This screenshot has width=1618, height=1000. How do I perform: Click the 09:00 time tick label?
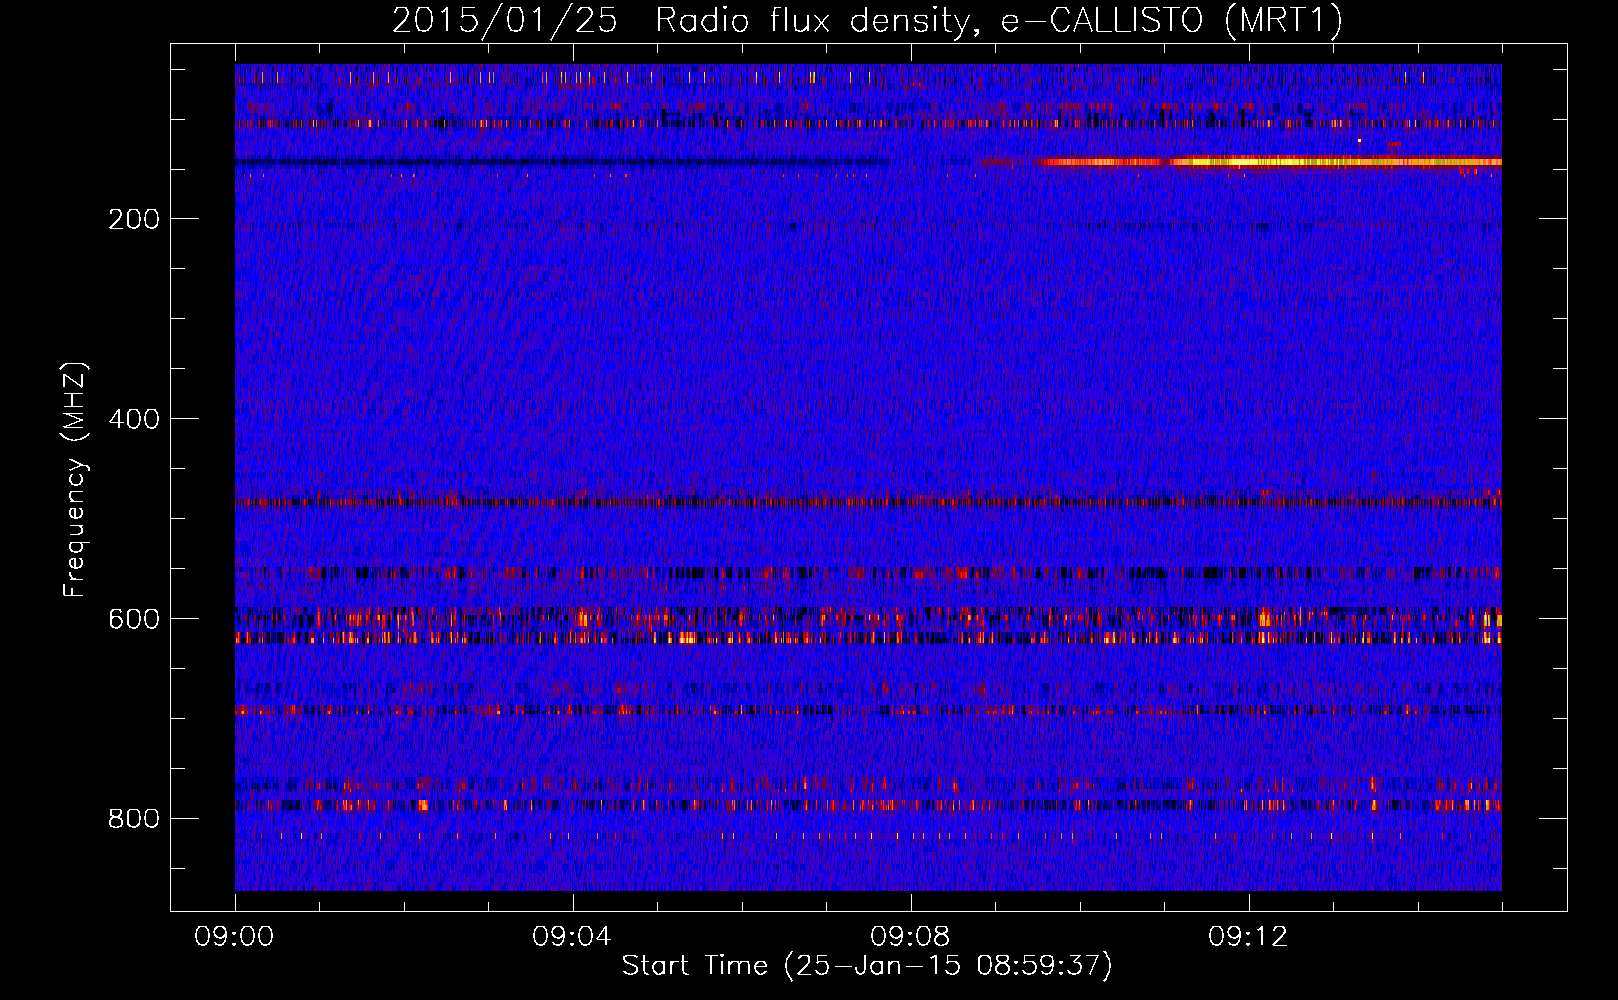[235, 937]
